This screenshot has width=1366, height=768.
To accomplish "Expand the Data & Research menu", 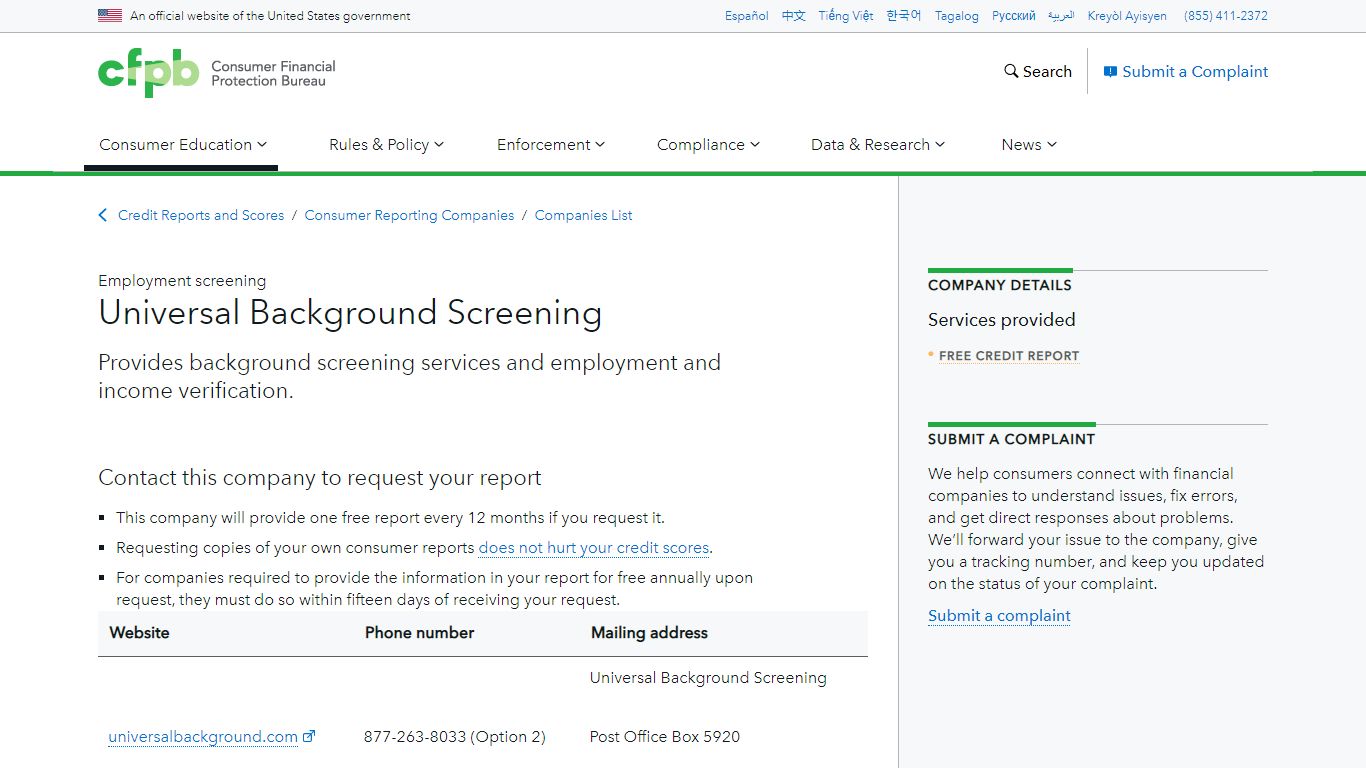I will click(x=877, y=144).
